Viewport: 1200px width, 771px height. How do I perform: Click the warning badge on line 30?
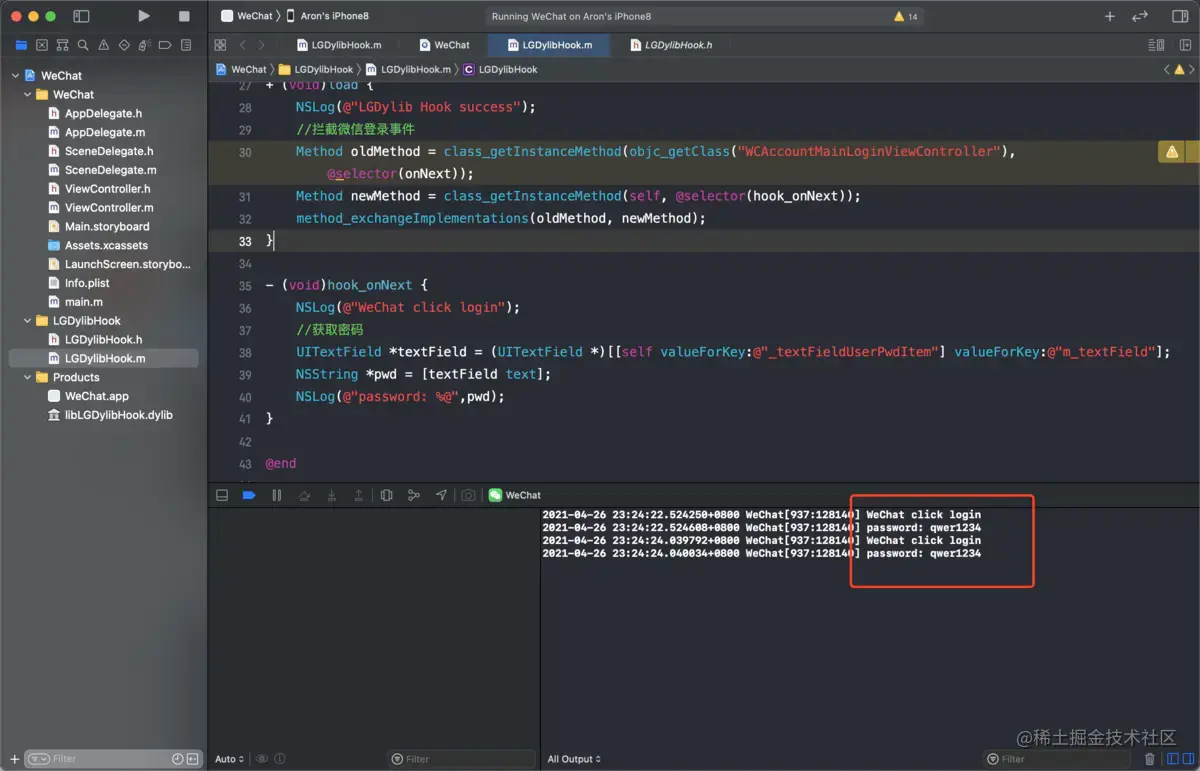pyautogui.click(x=1172, y=152)
